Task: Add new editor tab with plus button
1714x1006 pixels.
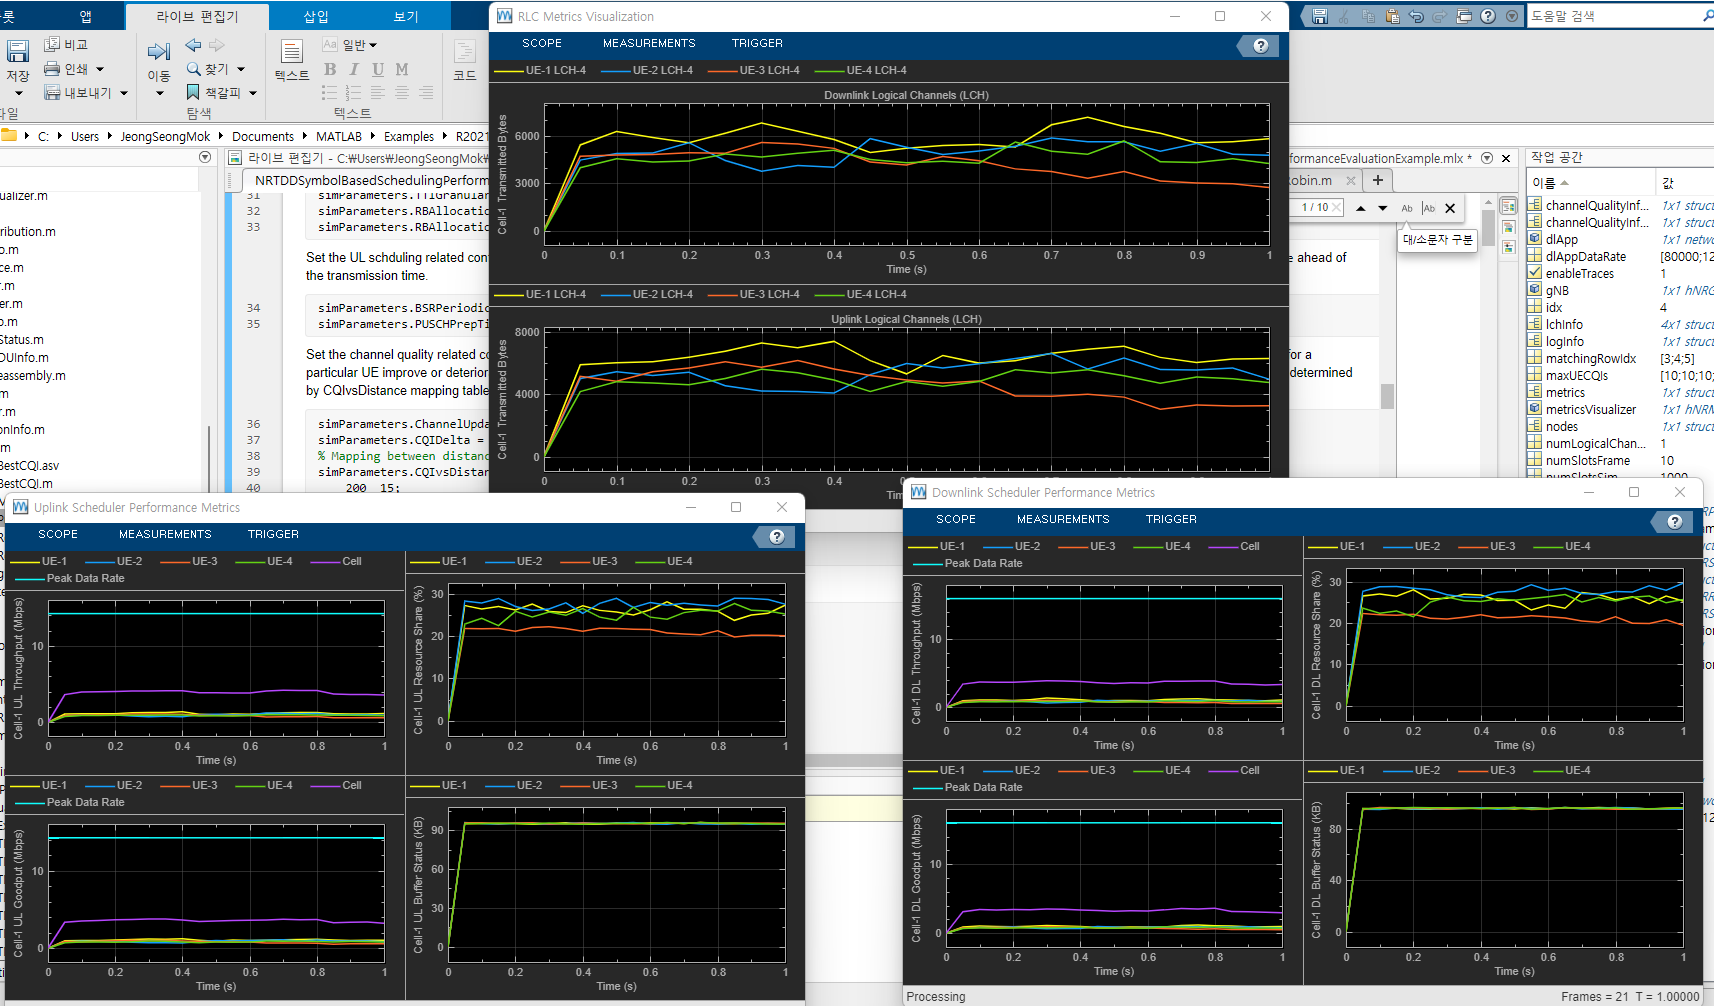Action: pyautogui.click(x=1378, y=180)
